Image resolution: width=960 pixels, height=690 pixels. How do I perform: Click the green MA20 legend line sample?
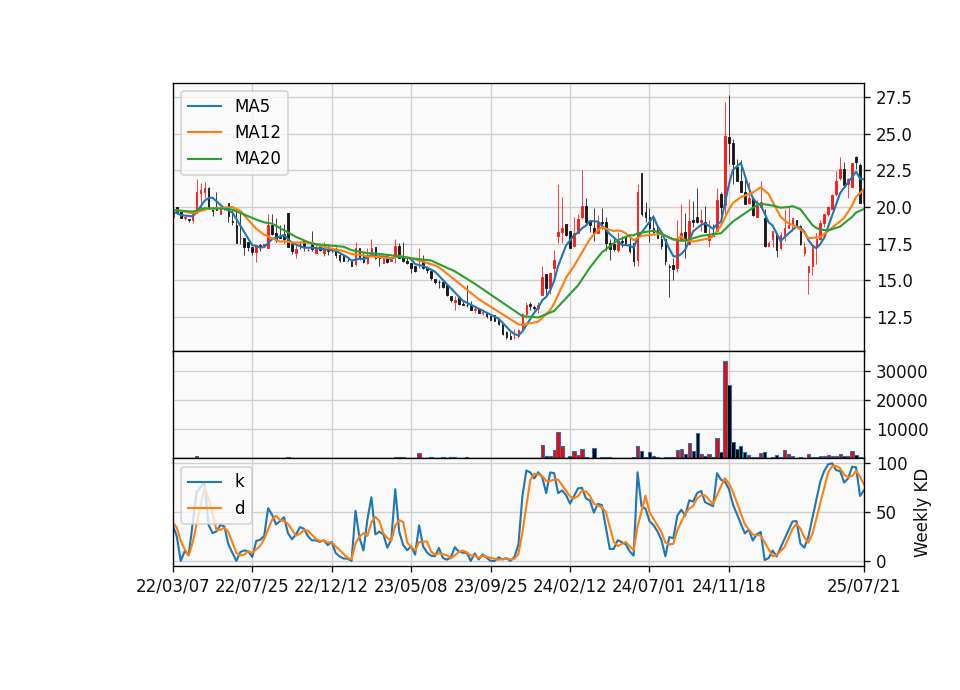point(204,159)
